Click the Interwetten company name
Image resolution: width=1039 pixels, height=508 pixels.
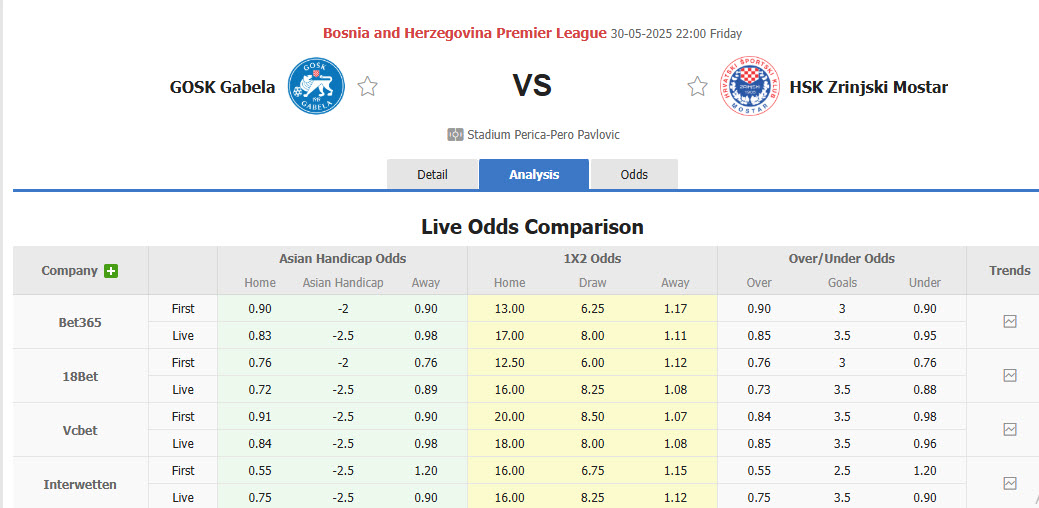[80, 484]
